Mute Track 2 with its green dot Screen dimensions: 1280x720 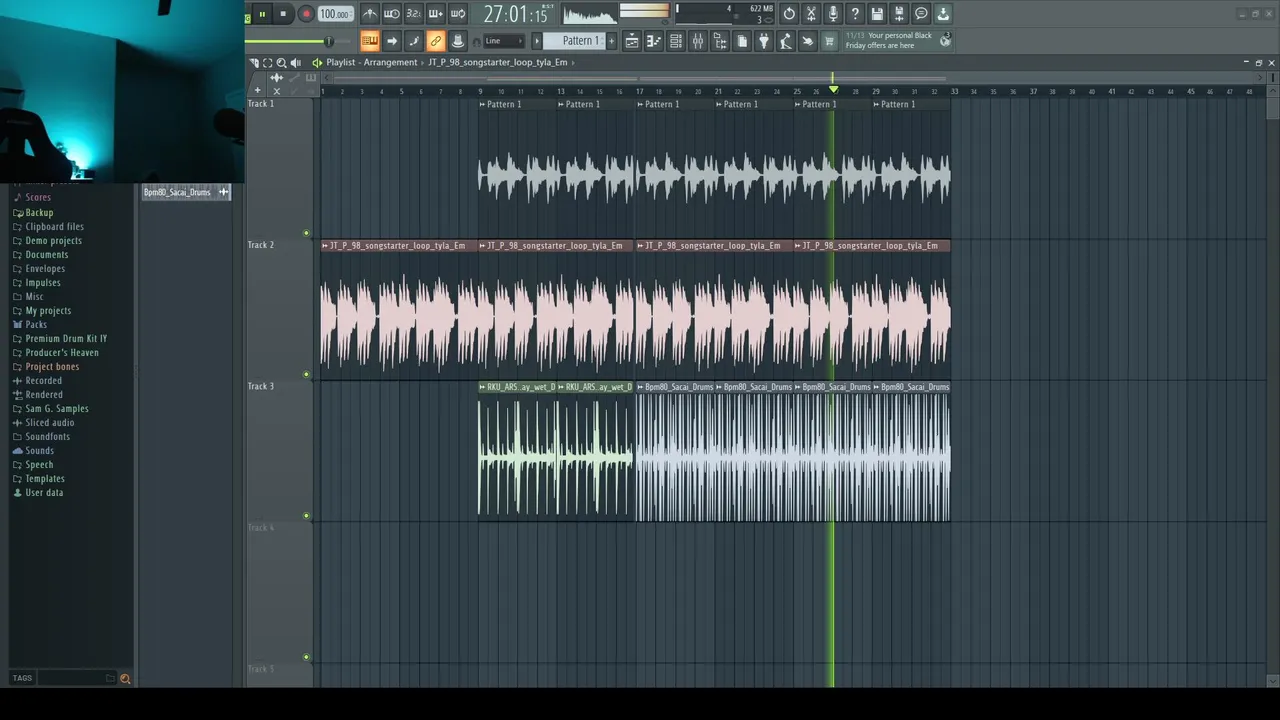(307, 375)
